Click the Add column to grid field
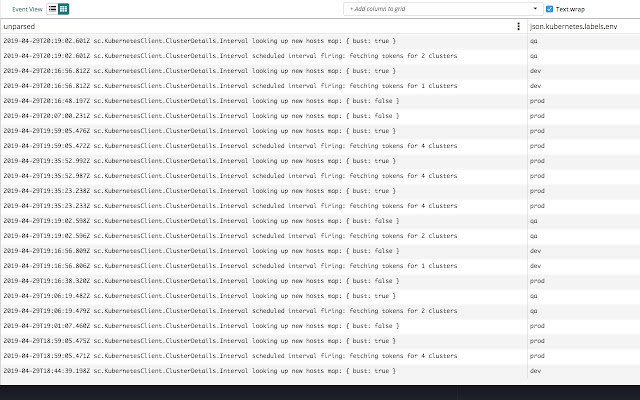Viewport: 640px width, 400px height. pyautogui.click(x=443, y=9)
